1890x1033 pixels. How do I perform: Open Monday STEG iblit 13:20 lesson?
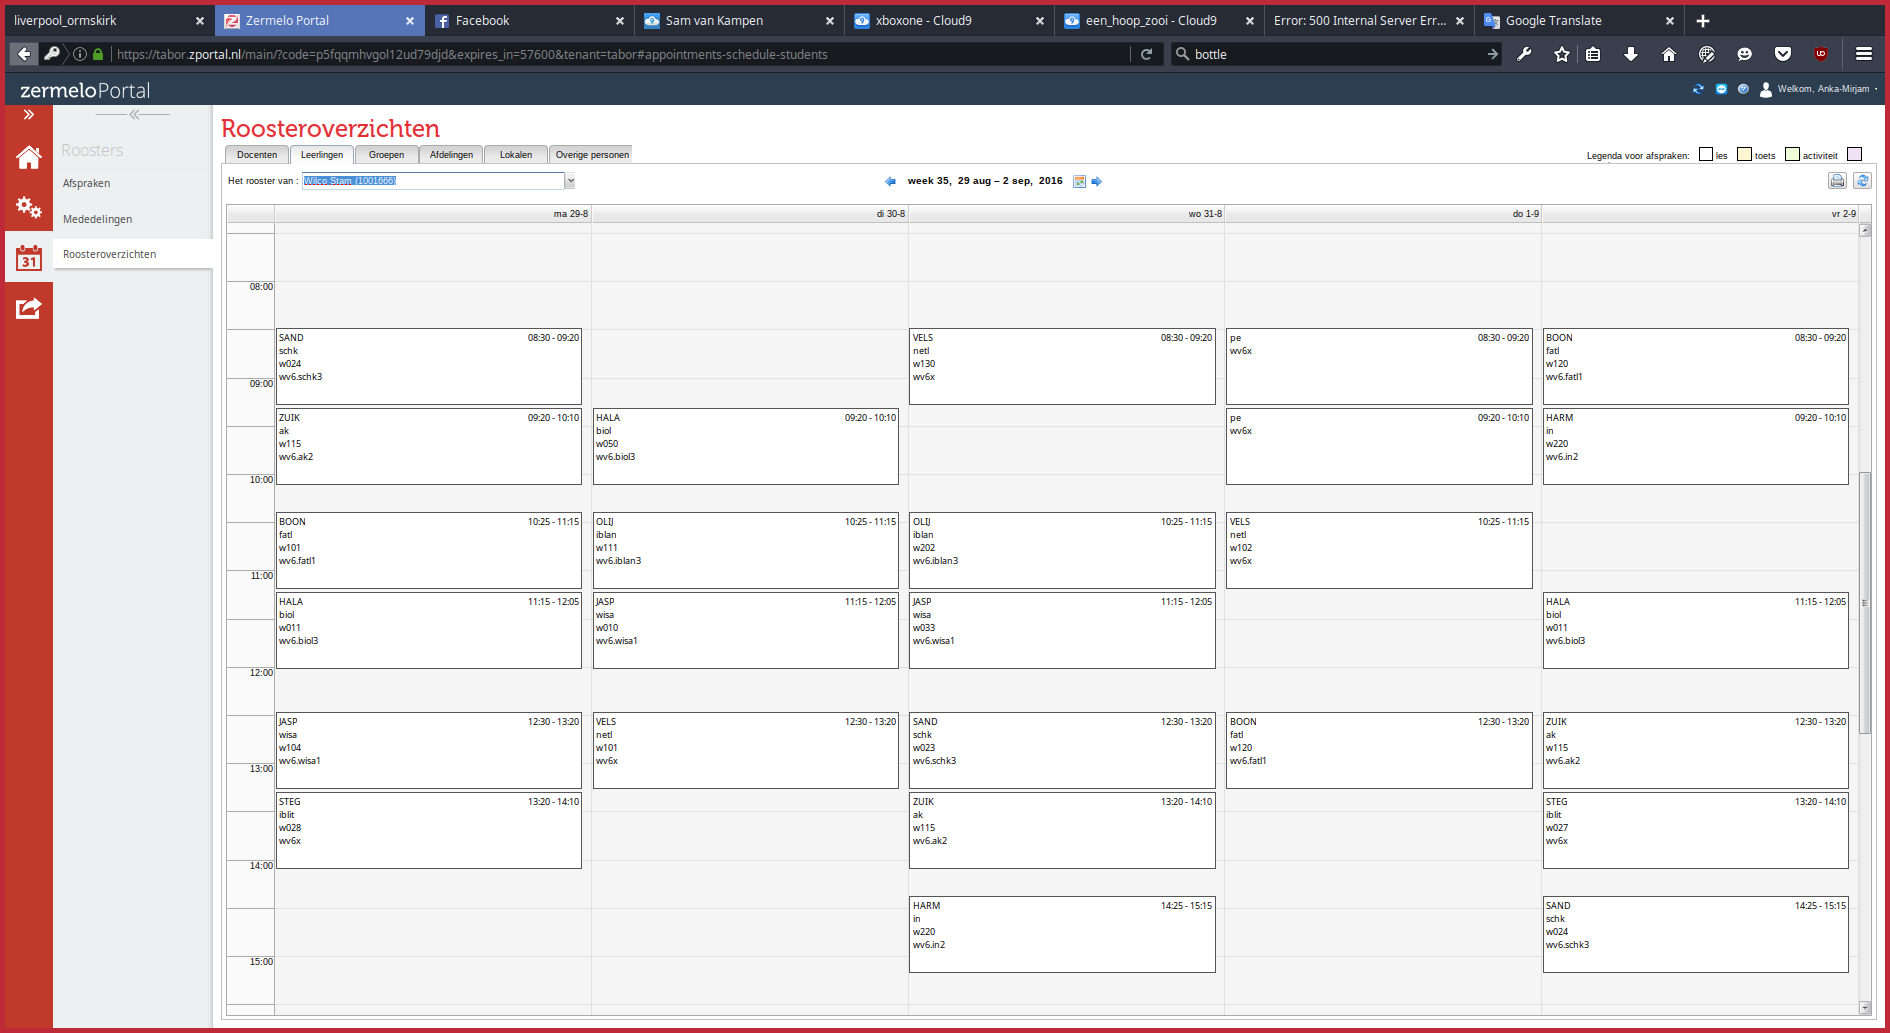pyautogui.click(x=428, y=831)
